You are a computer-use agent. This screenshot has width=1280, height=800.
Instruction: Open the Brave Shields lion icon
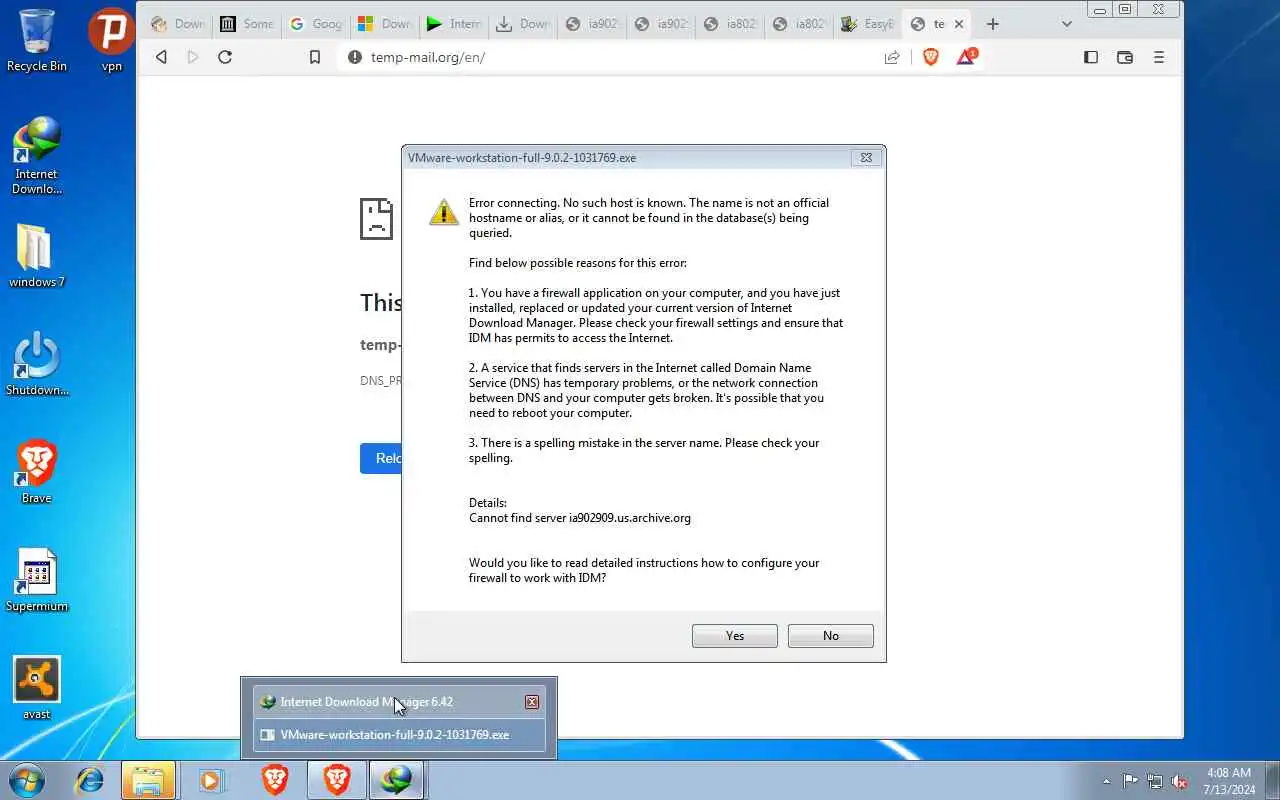[x=931, y=57]
